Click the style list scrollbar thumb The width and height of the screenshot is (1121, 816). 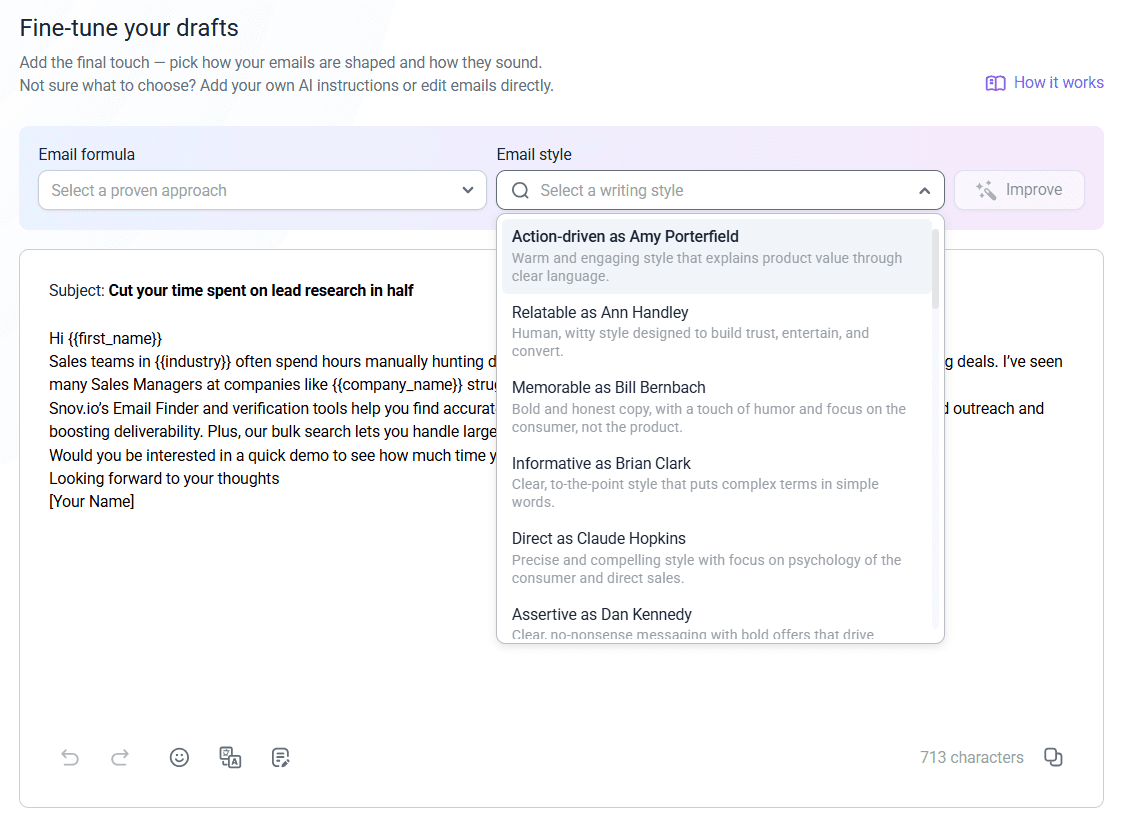point(935,268)
